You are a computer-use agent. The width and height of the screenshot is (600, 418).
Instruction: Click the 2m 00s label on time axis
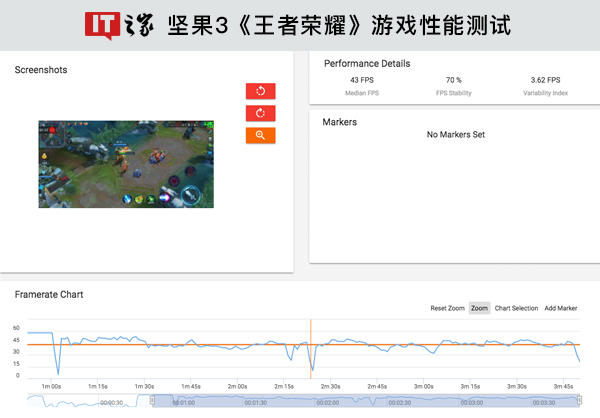pos(237,386)
